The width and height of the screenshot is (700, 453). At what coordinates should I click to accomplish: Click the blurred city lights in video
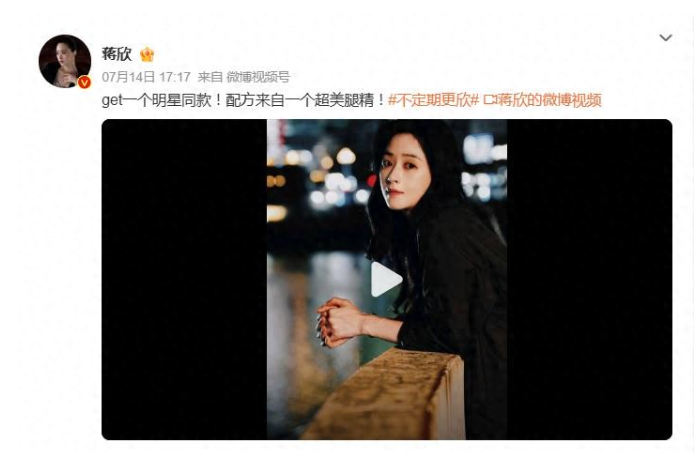click(319, 176)
